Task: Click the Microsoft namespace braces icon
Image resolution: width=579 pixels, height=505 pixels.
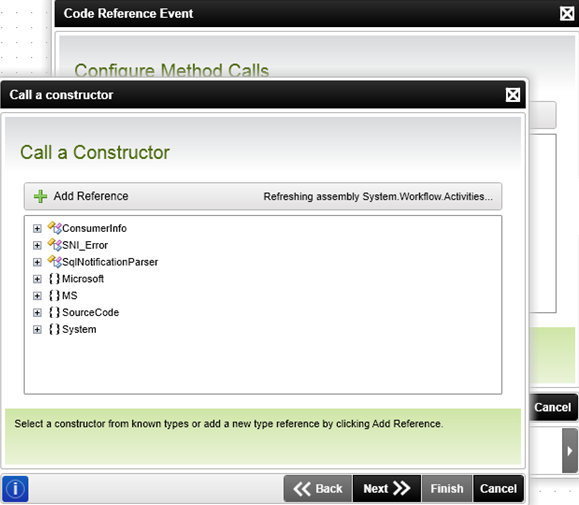Action: [x=54, y=279]
